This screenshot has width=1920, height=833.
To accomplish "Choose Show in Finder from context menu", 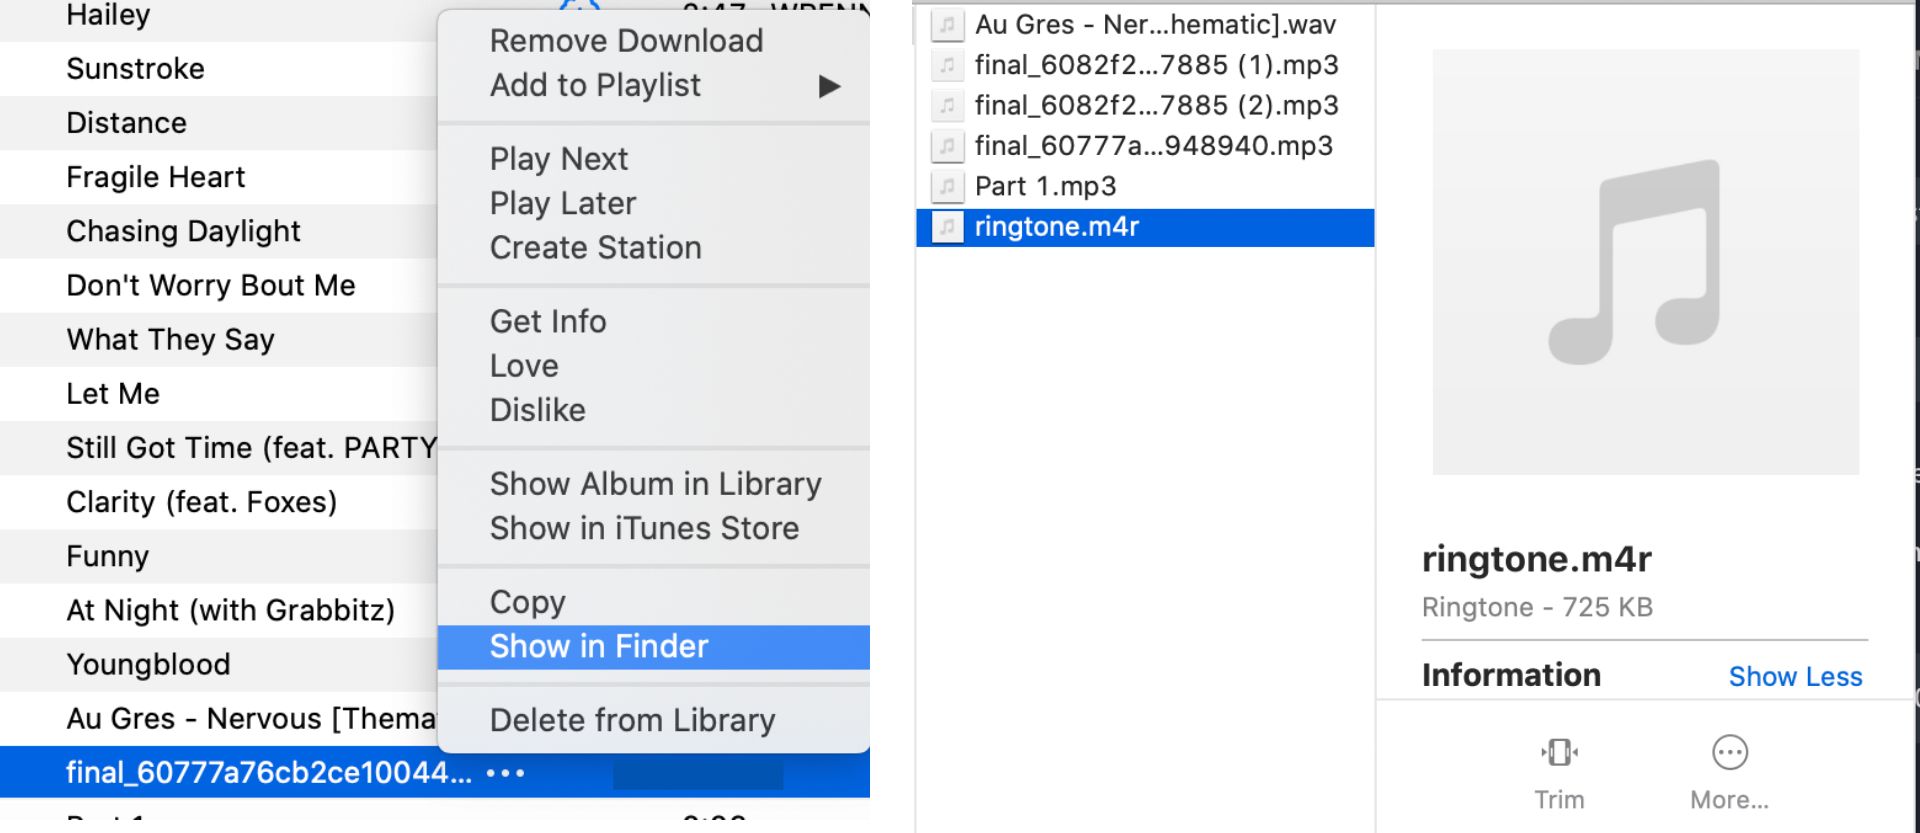I will pos(599,647).
